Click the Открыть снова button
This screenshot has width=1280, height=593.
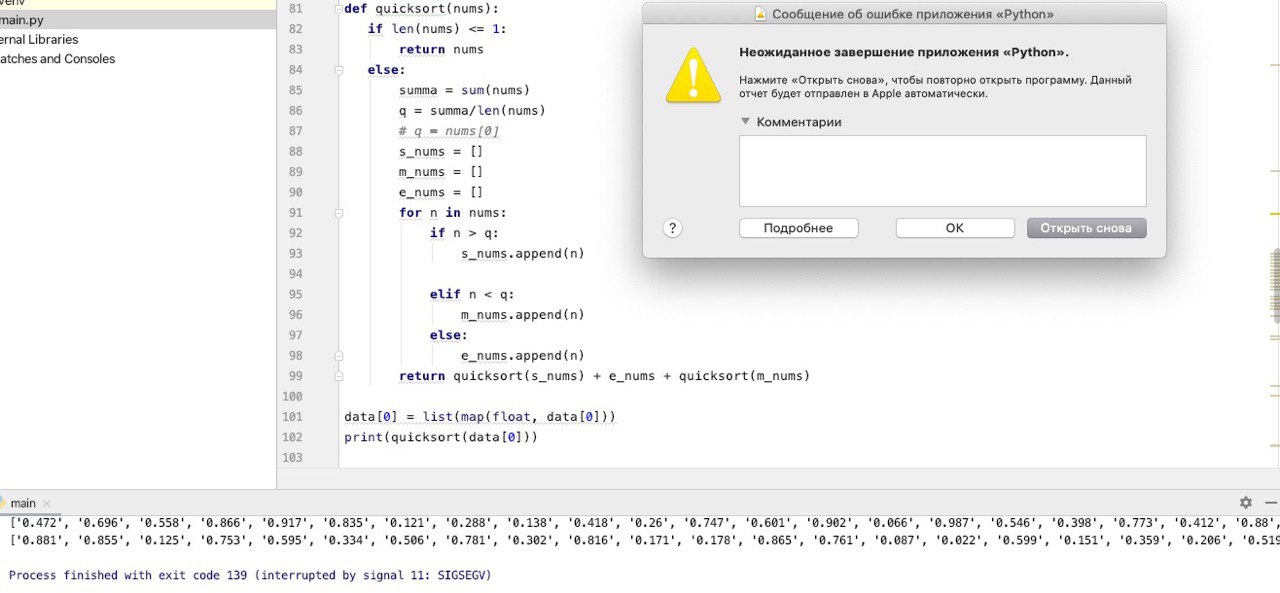1086,228
